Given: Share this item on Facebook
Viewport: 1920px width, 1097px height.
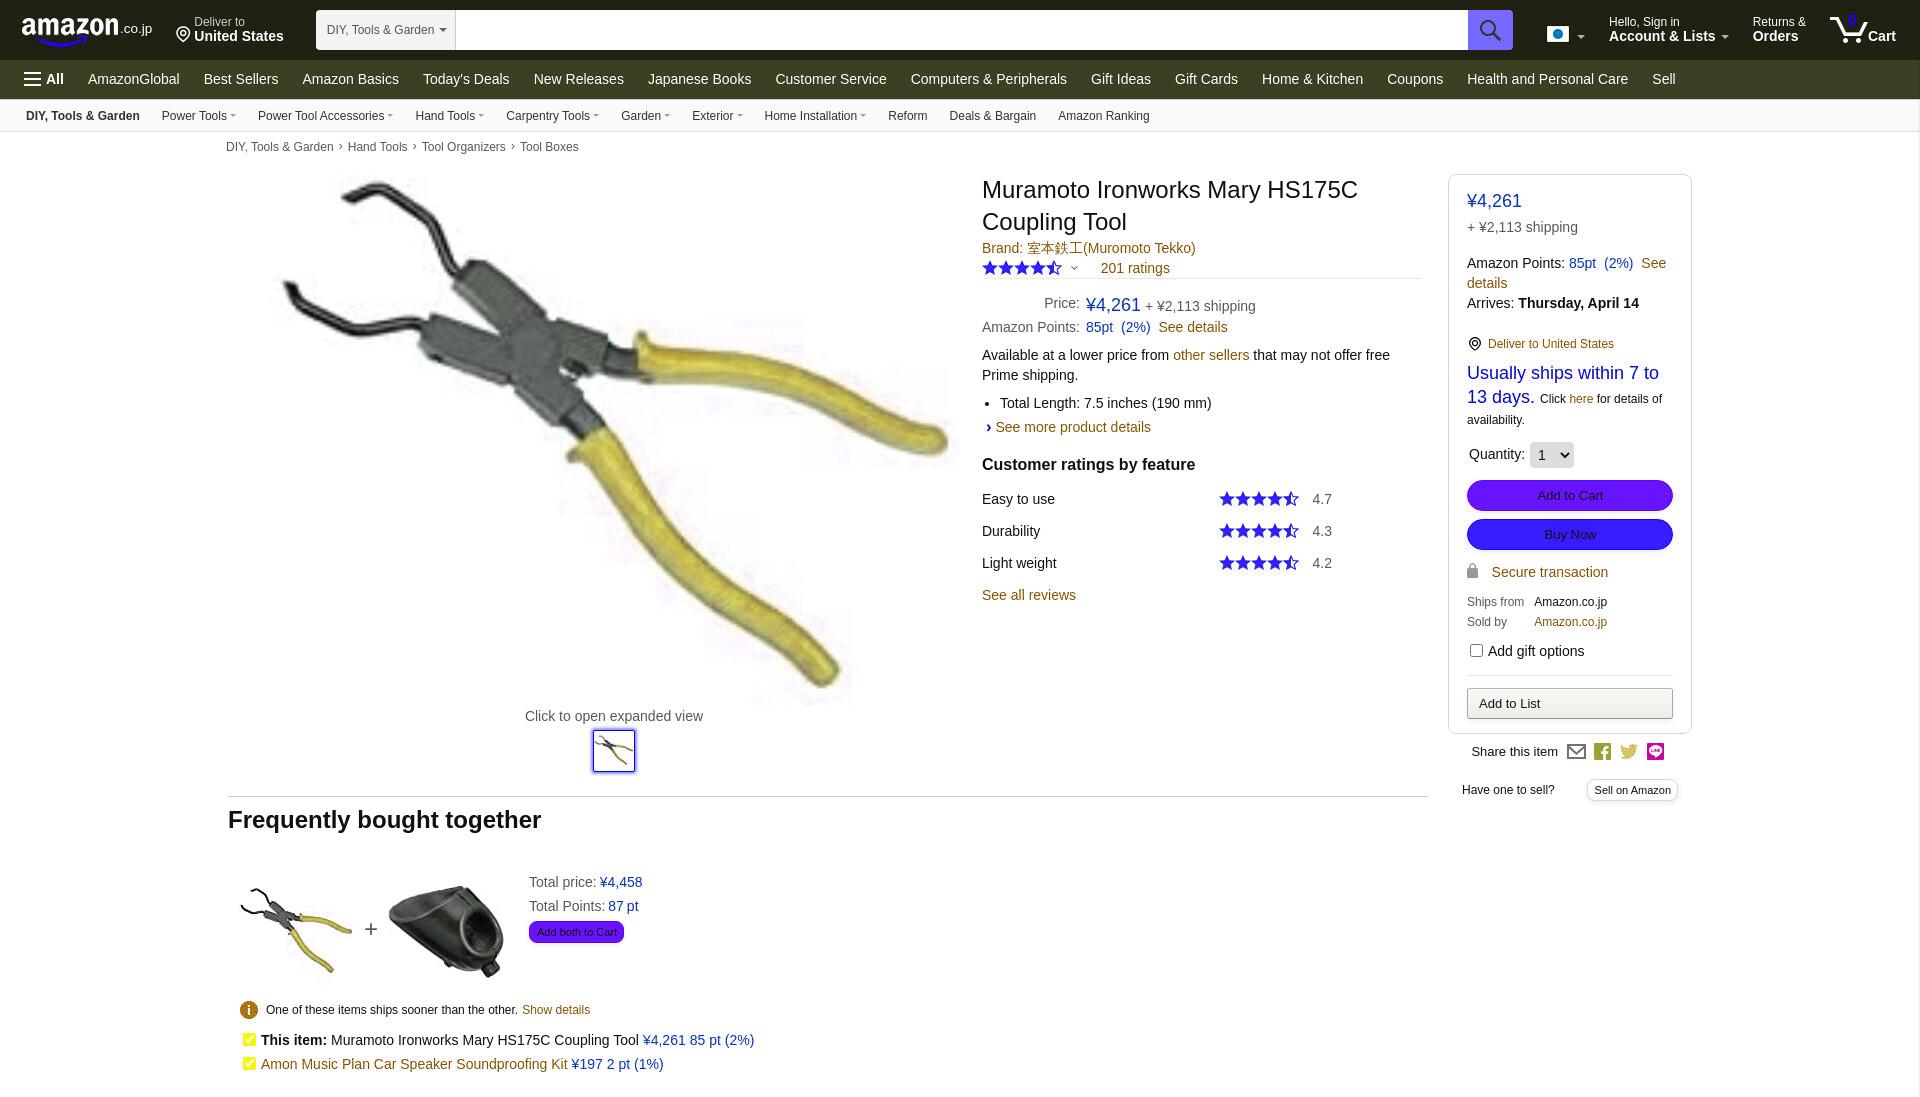Looking at the screenshot, I should [1602, 752].
